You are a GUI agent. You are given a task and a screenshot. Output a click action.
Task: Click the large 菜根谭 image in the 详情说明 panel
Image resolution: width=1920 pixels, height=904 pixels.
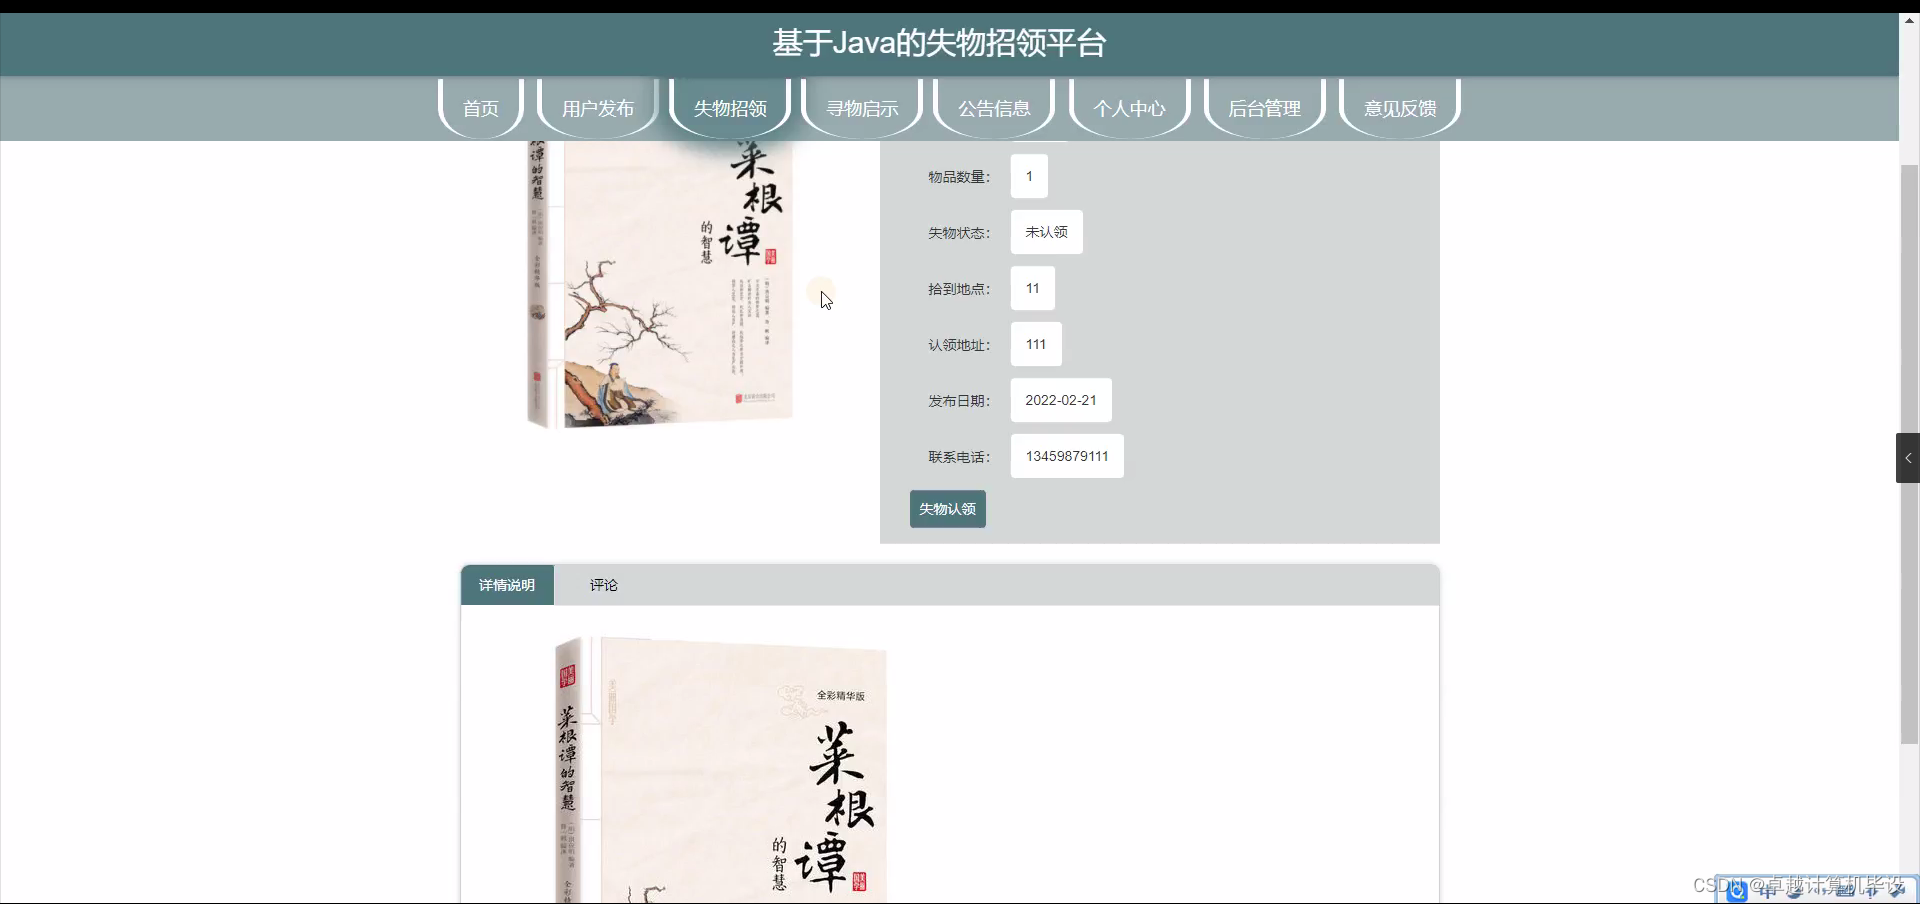point(721,770)
